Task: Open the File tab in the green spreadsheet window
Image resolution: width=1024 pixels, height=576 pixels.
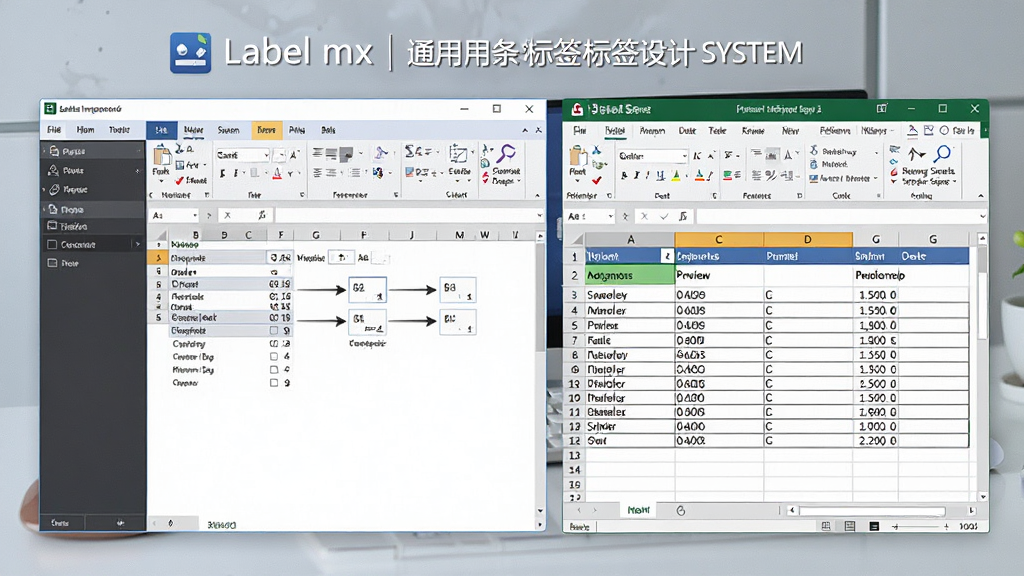Action: (x=580, y=131)
